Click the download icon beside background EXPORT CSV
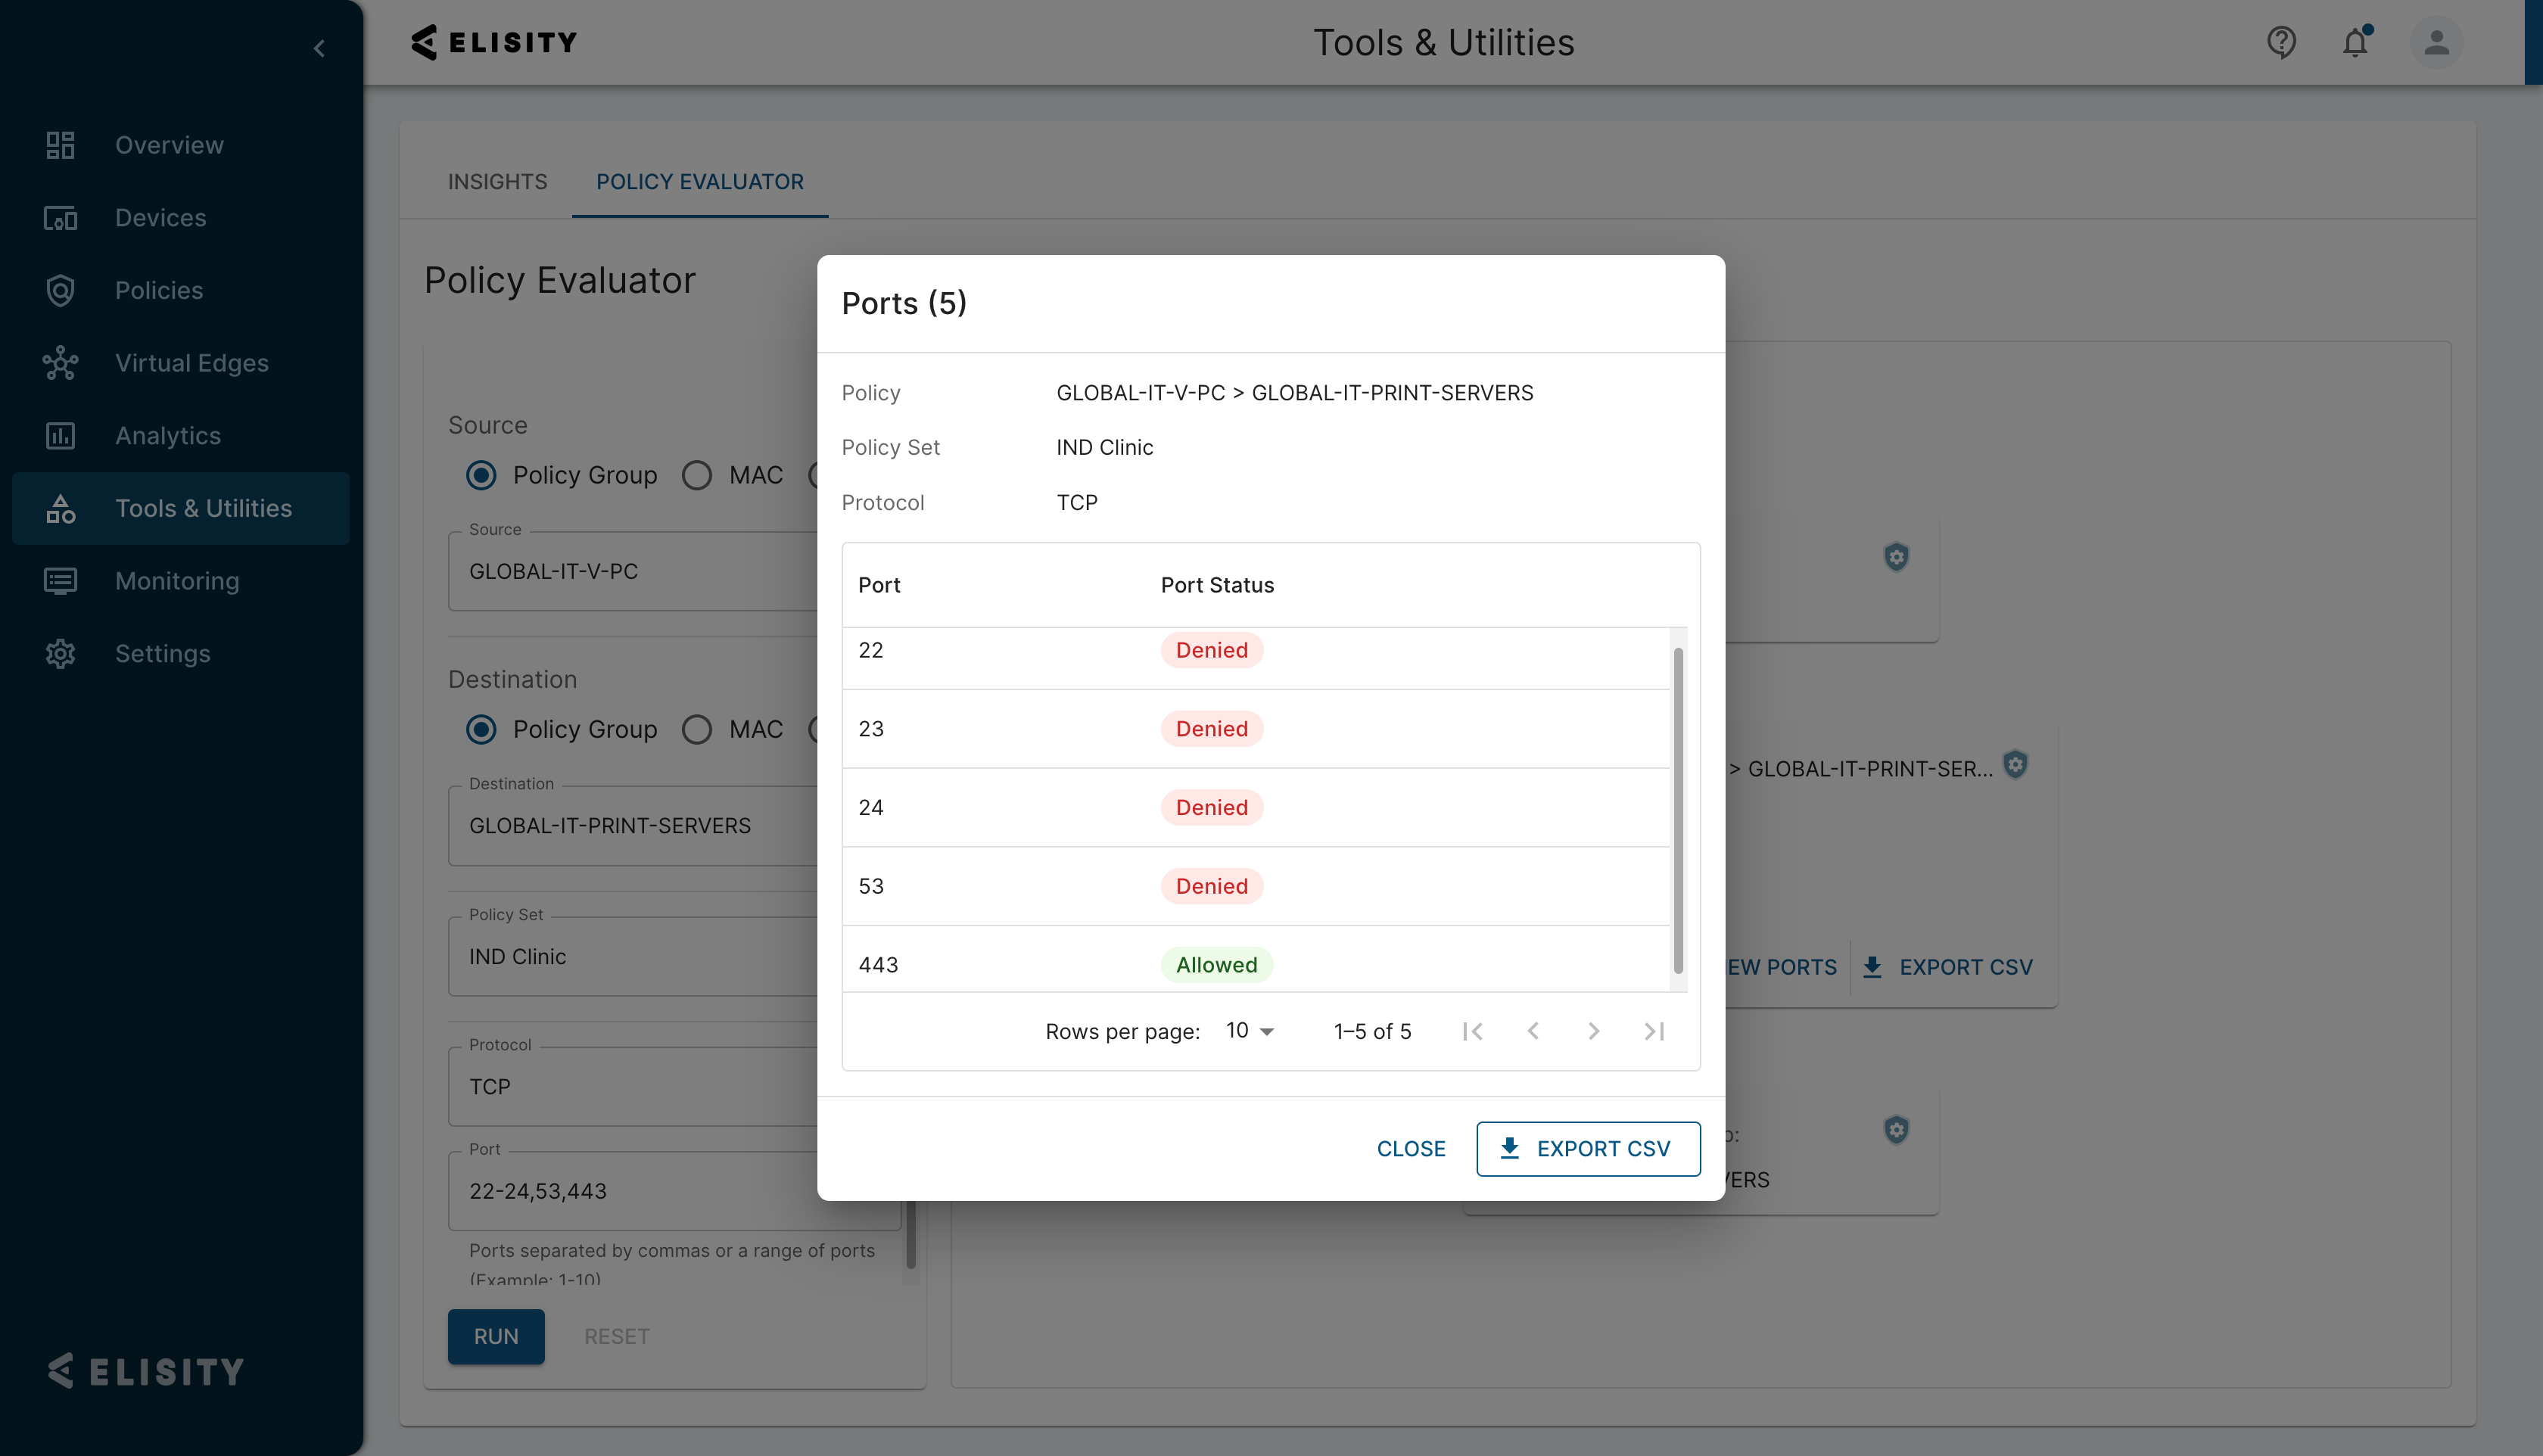 coord(1872,967)
